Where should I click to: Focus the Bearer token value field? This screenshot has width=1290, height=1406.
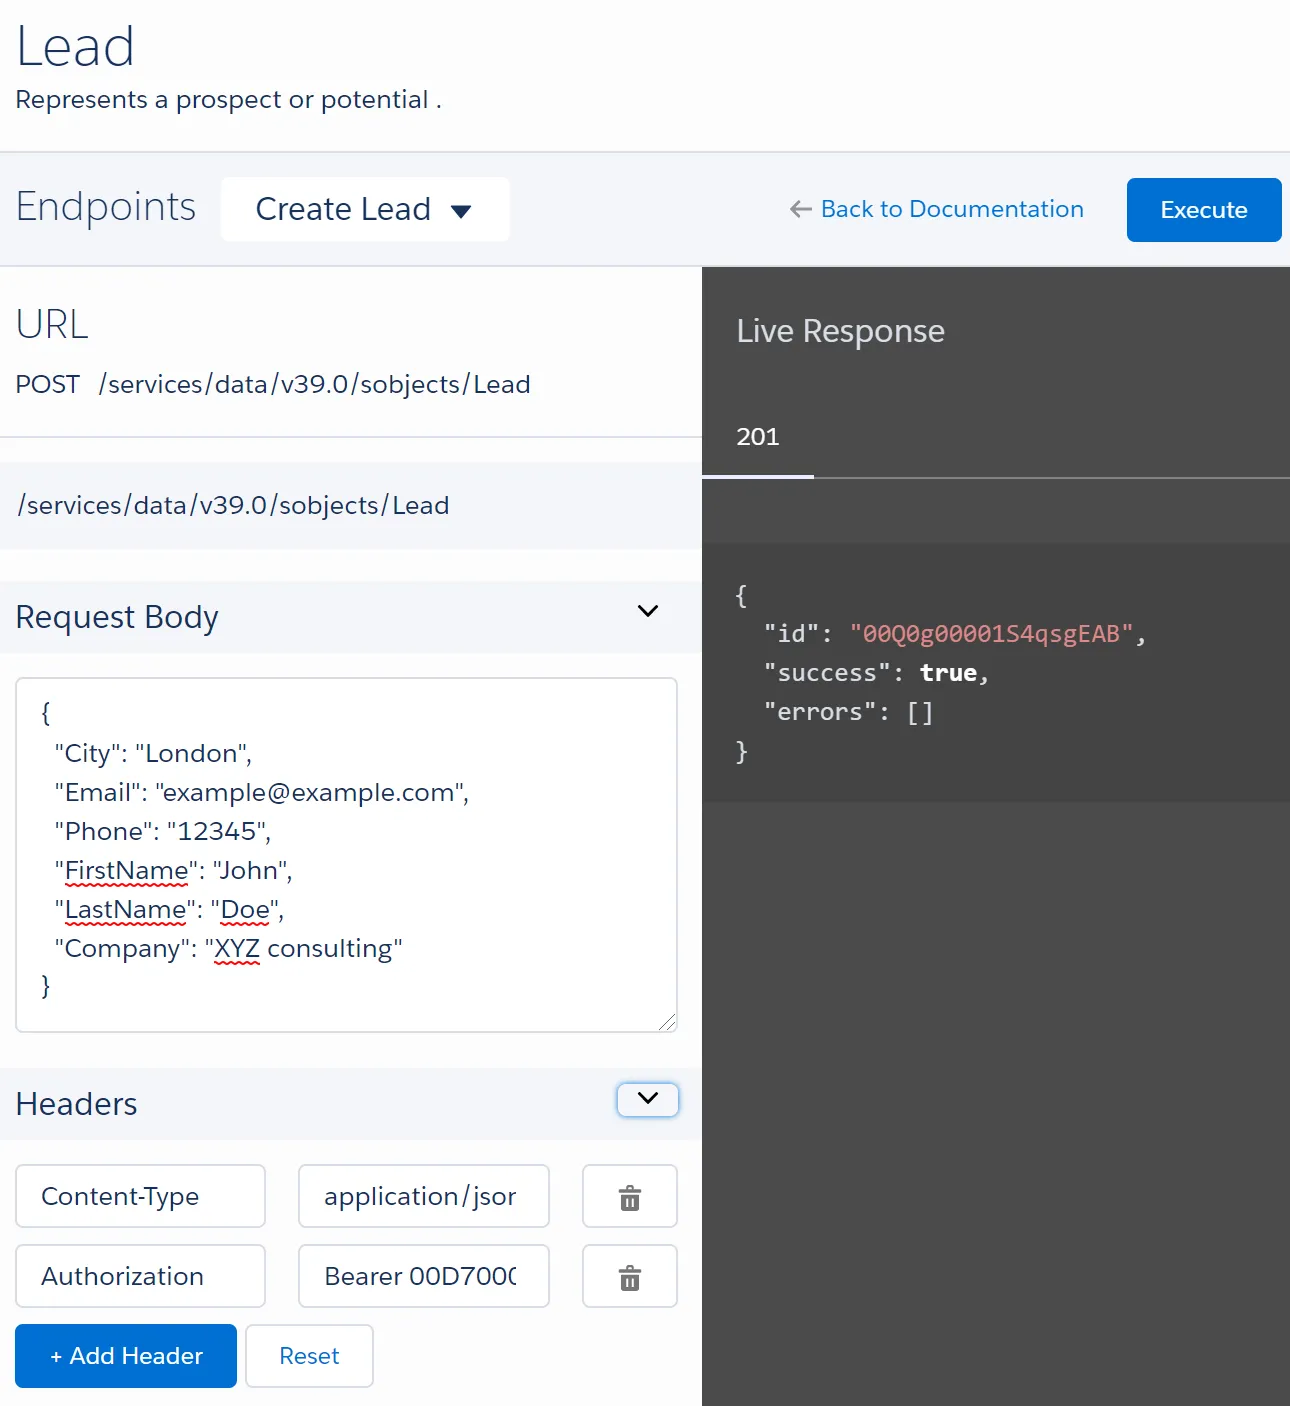(x=423, y=1276)
